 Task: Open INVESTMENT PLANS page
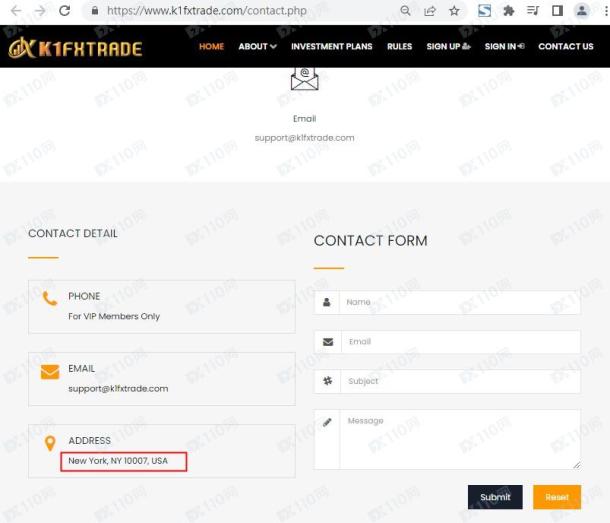pyautogui.click(x=331, y=47)
